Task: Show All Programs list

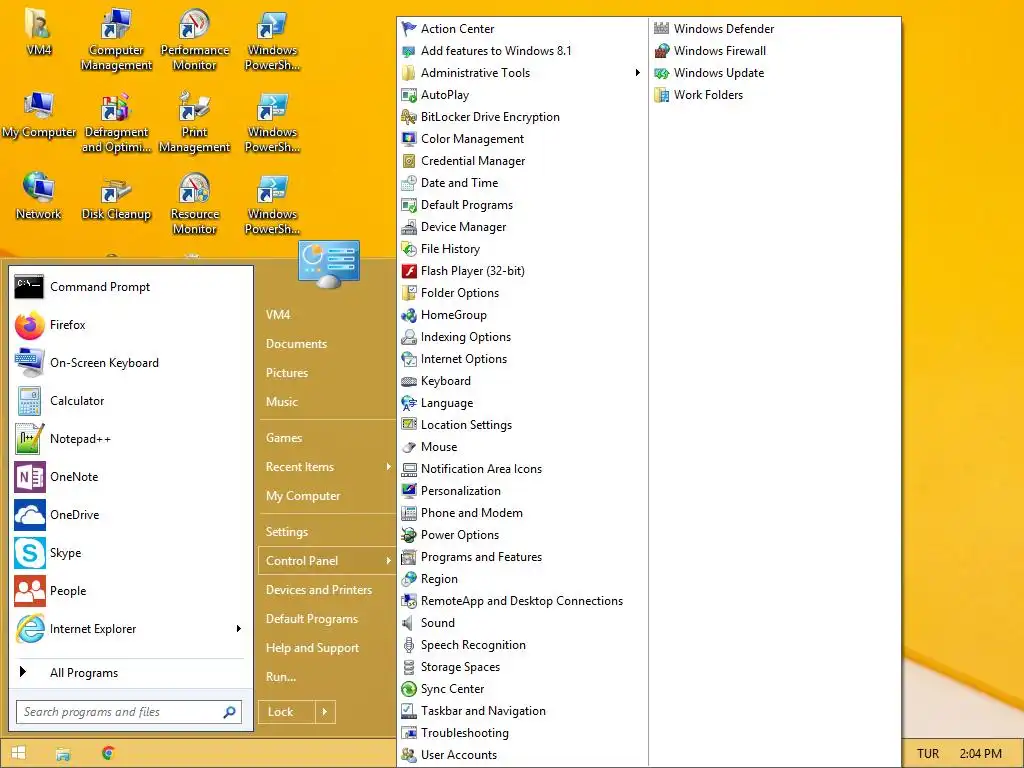Action: pyautogui.click(x=131, y=673)
